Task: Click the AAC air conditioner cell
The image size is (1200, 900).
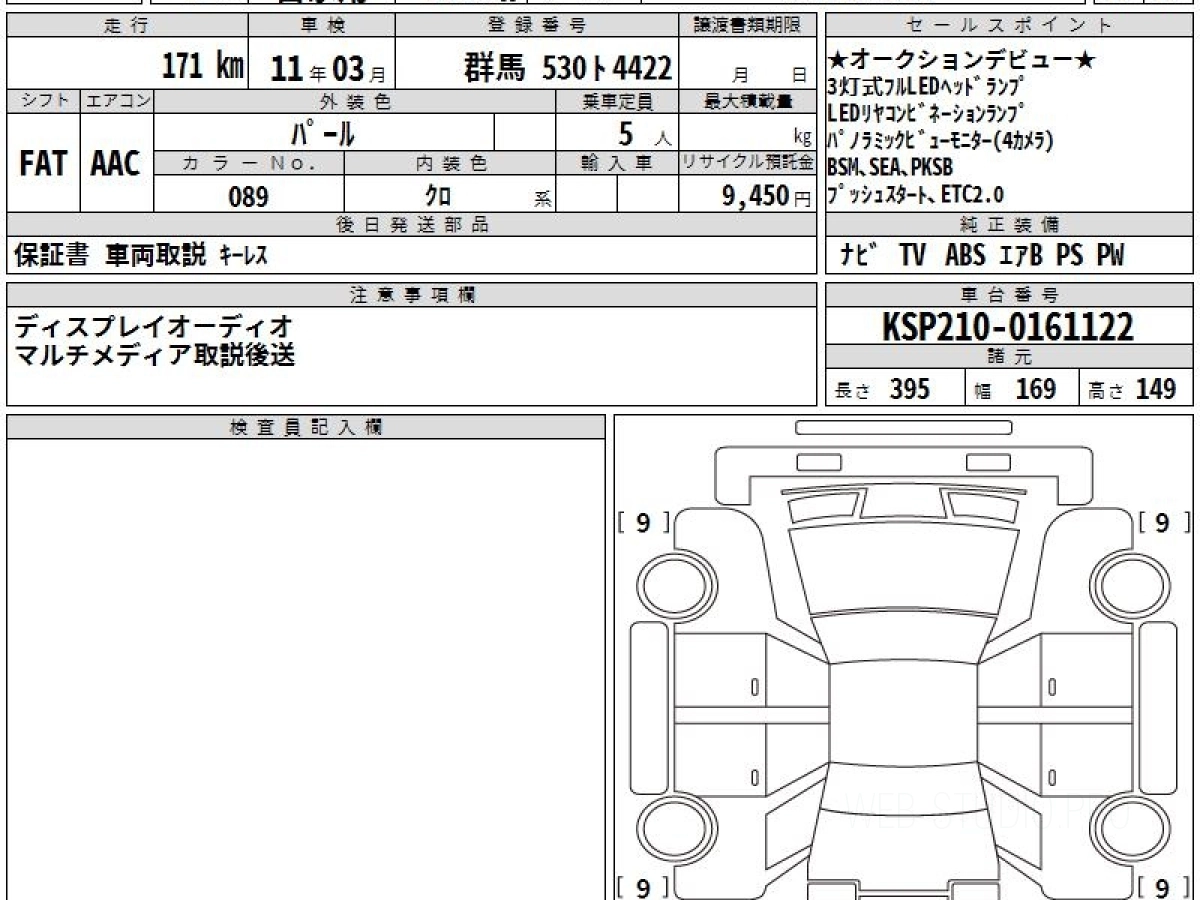Action: click(x=117, y=163)
